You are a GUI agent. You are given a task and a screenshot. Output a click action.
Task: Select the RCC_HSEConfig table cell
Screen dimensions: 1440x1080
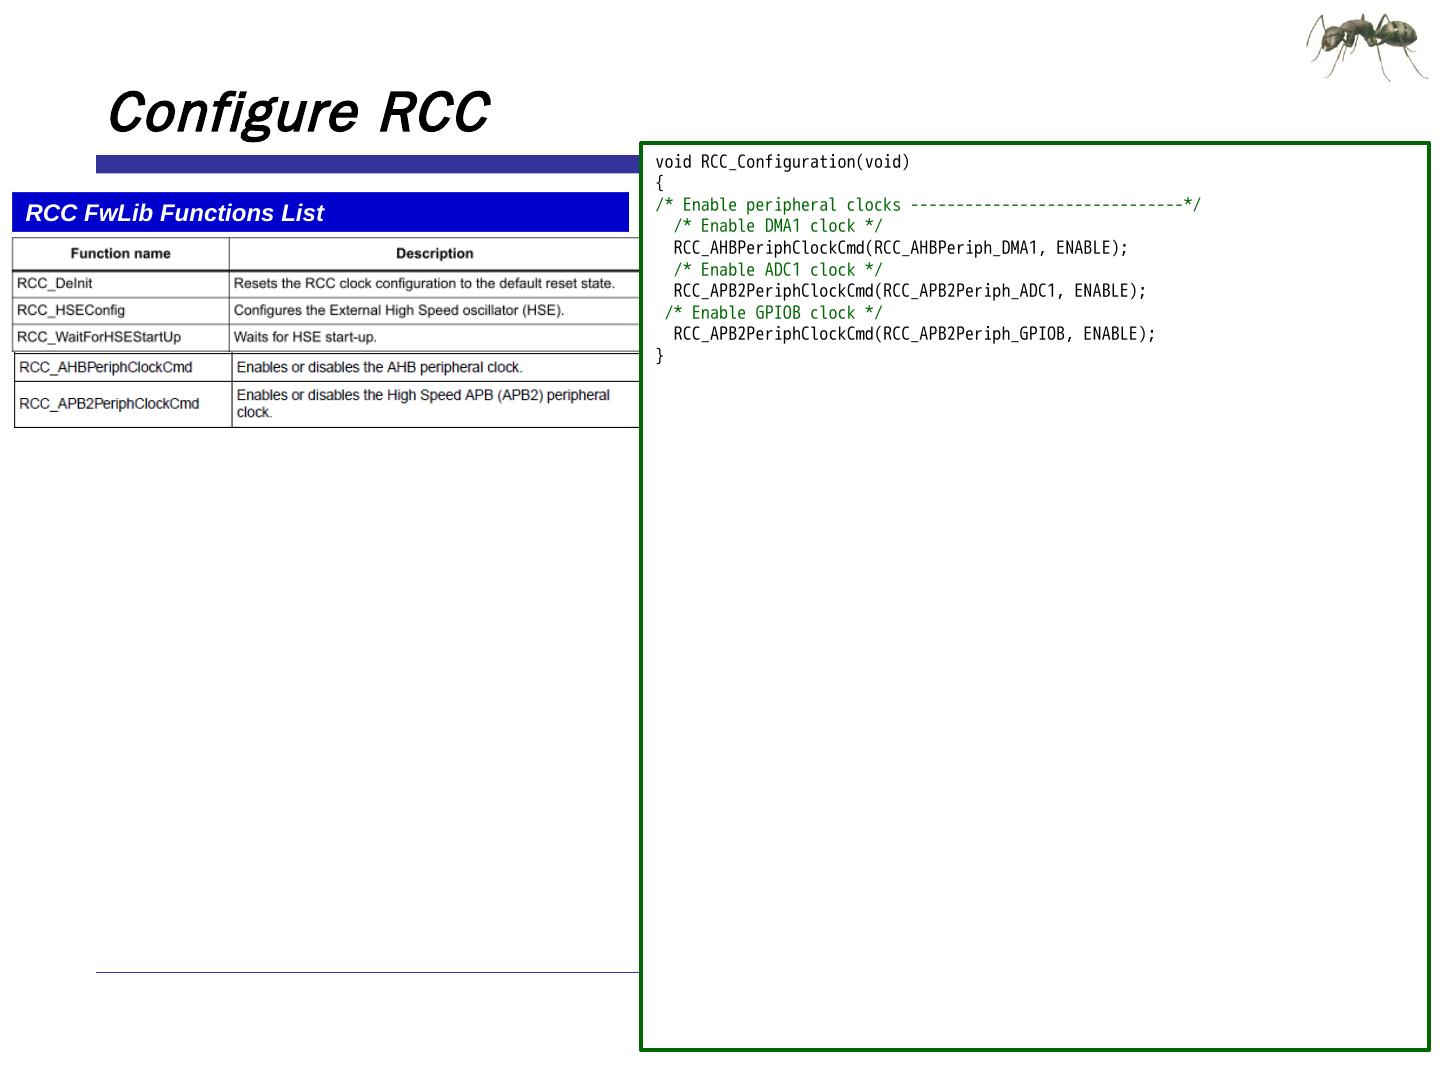120,310
